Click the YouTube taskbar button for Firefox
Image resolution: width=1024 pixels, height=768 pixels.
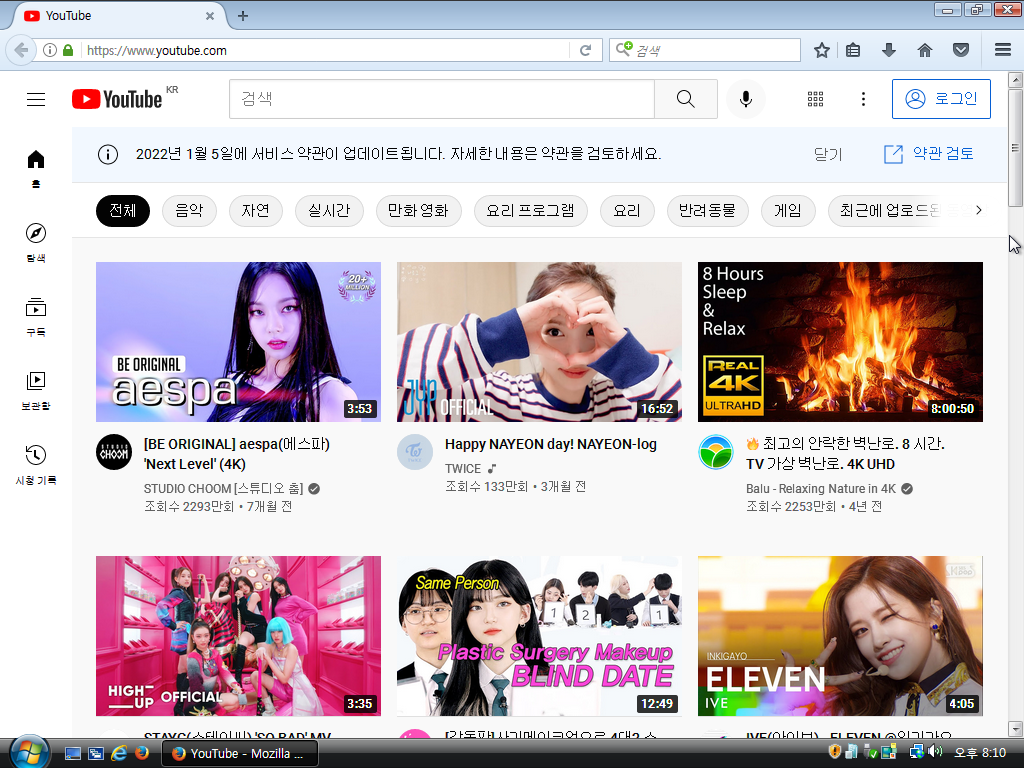pyautogui.click(x=240, y=754)
